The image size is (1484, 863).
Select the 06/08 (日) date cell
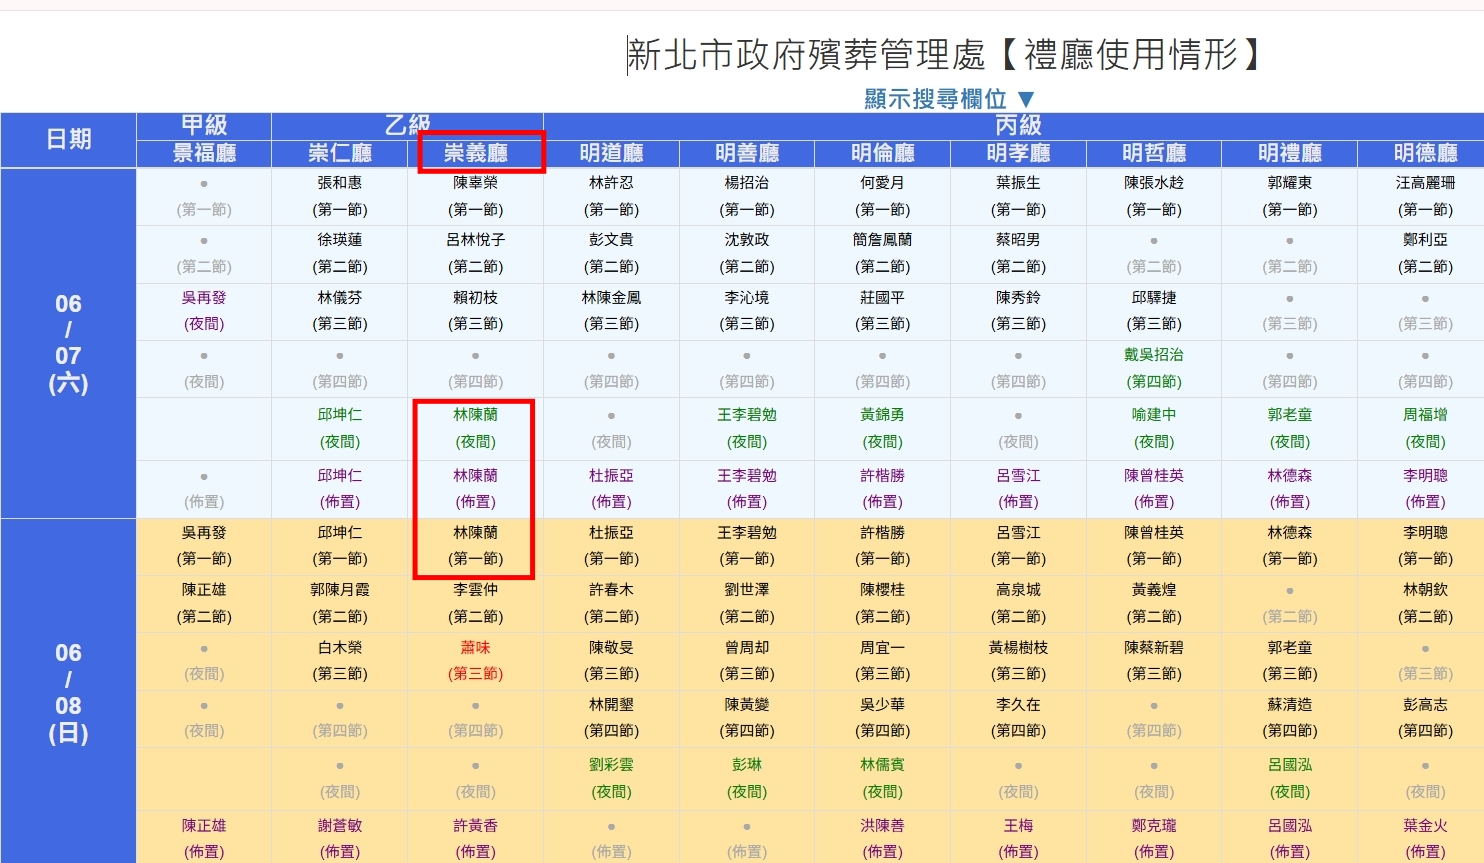coord(68,692)
